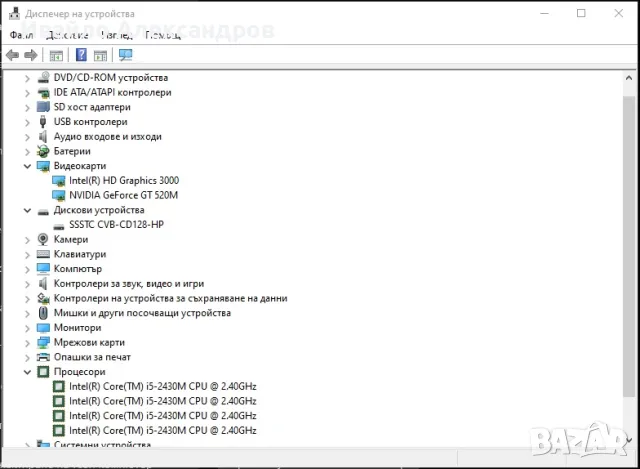Click the Камери camera icon in the tree
Screen dimensions: 640x469
pyautogui.click(x=43, y=240)
